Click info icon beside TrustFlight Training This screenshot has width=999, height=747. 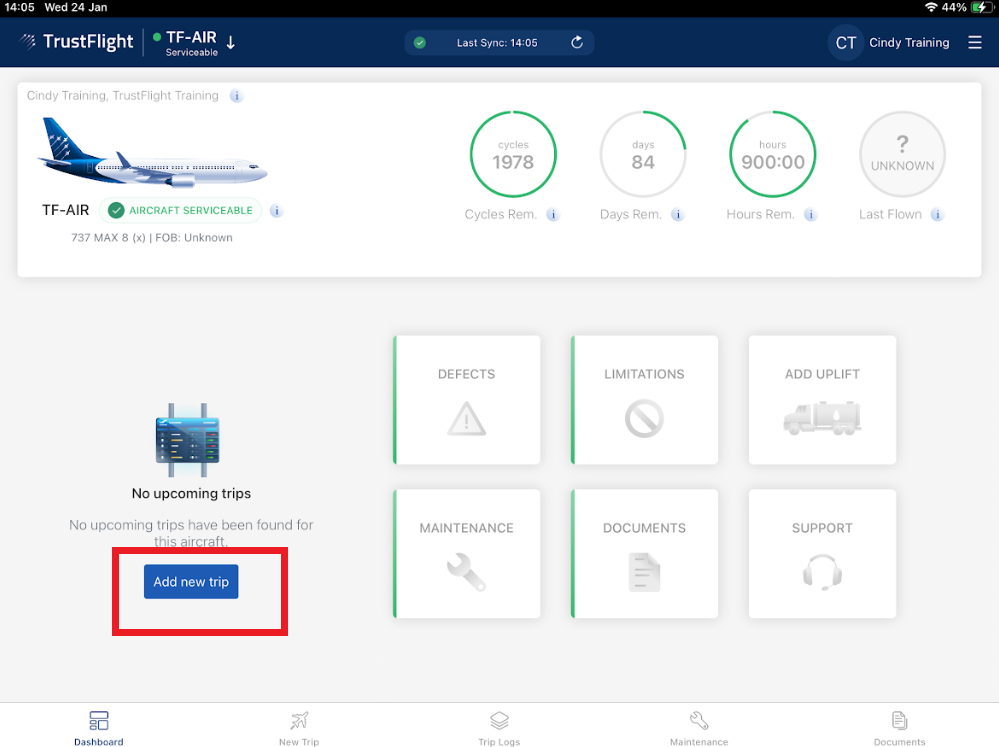click(x=236, y=96)
